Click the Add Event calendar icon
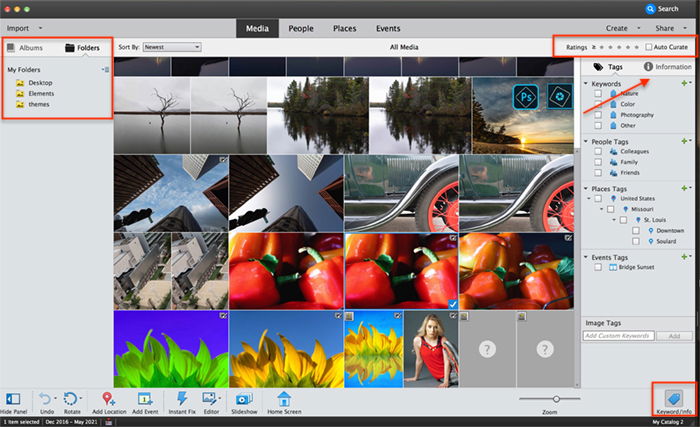 [x=145, y=399]
